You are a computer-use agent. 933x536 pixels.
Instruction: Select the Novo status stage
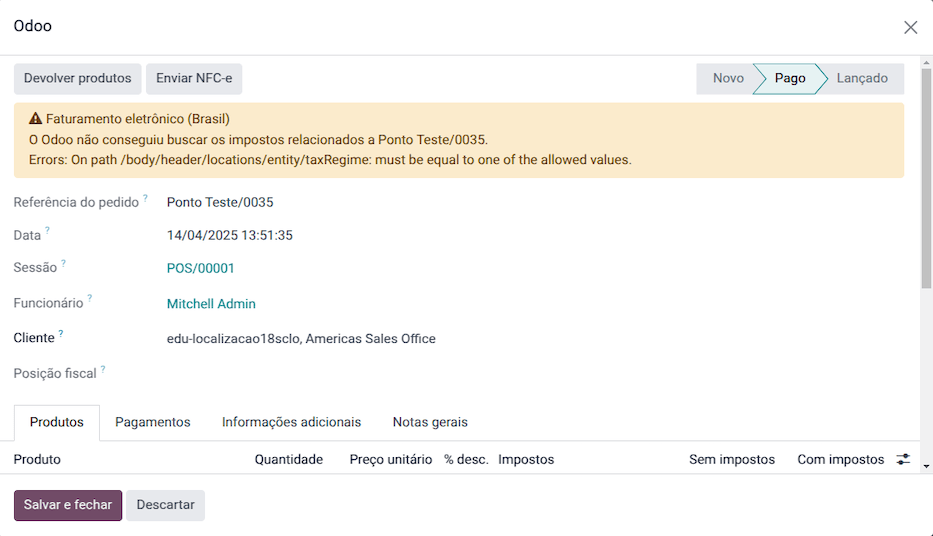[x=727, y=79]
